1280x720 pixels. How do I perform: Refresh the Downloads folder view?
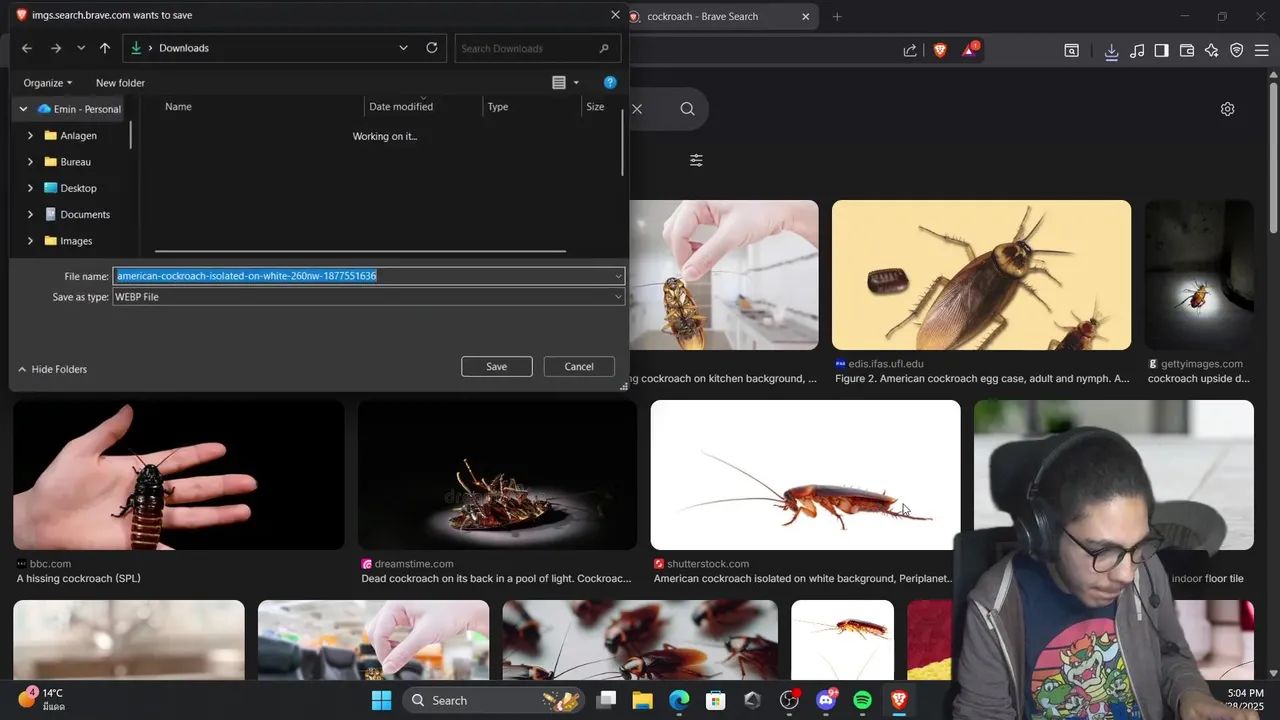click(x=432, y=48)
